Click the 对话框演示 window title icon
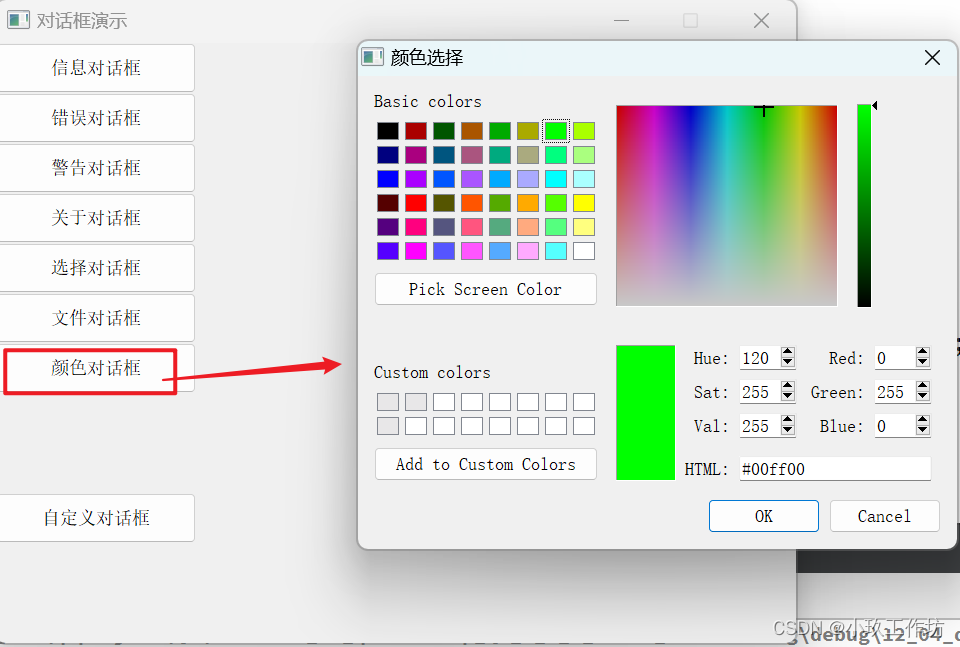Screen dimensions: 960x647 tap(18, 20)
